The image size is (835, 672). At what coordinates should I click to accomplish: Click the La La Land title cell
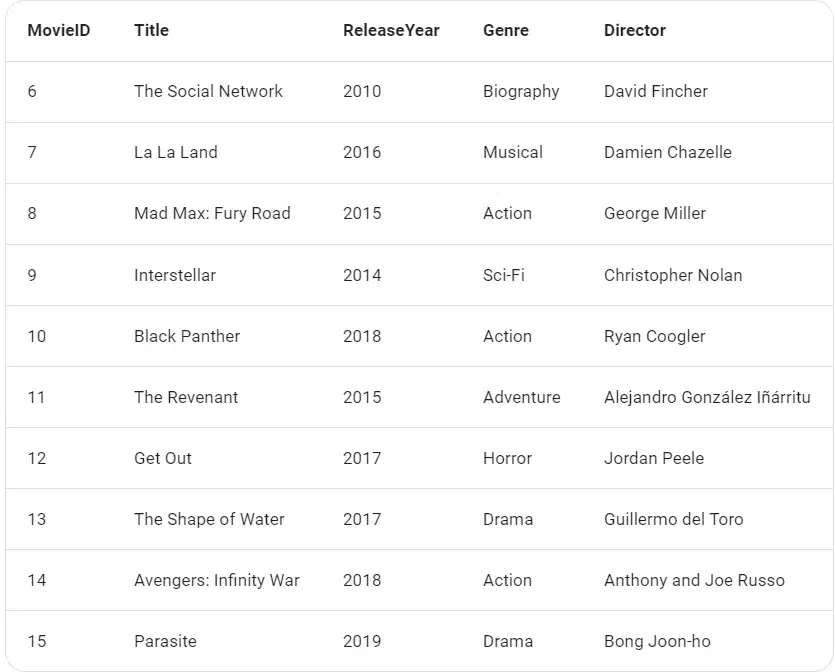(x=176, y=152)
